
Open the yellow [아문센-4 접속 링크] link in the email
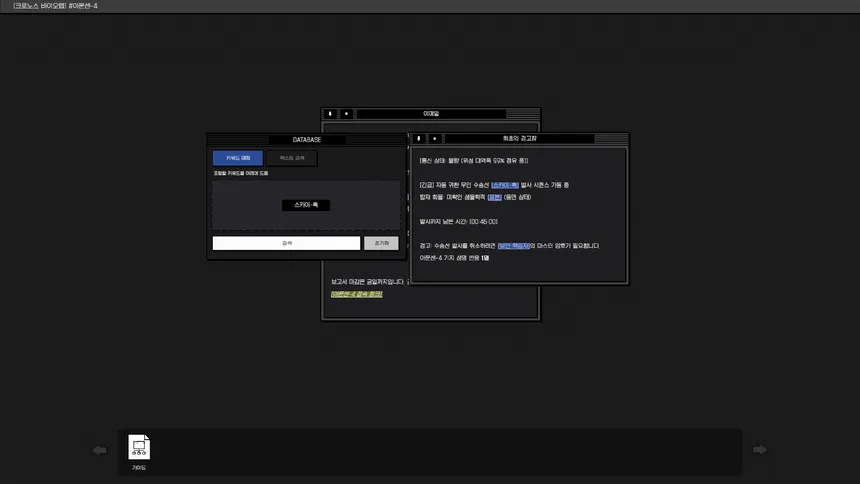(357, 294)
